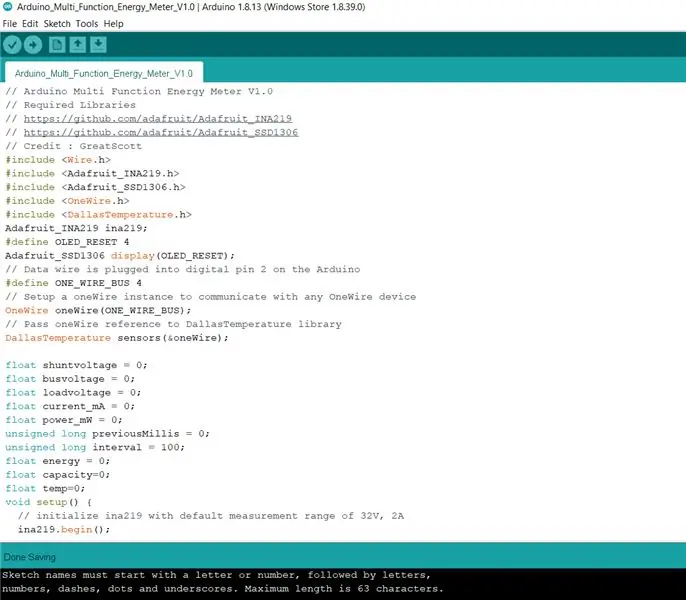686x600 pixels.
Task: Open the File menu
Action: pos(10,24)
